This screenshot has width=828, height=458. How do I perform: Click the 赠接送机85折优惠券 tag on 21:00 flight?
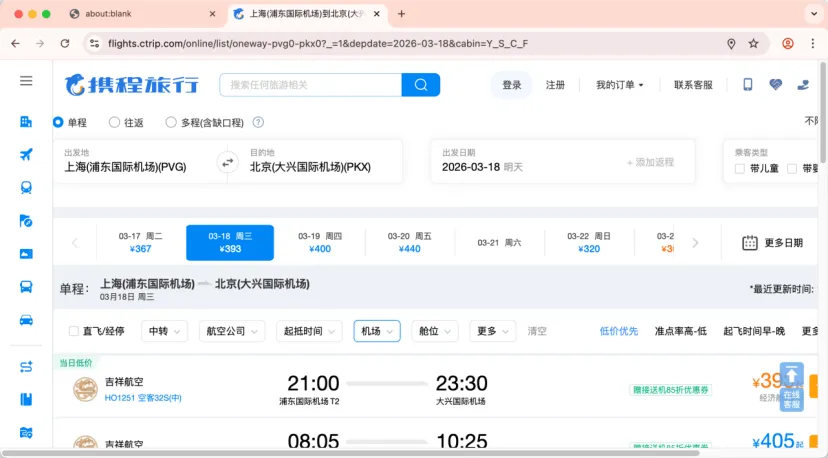(671, 390)
